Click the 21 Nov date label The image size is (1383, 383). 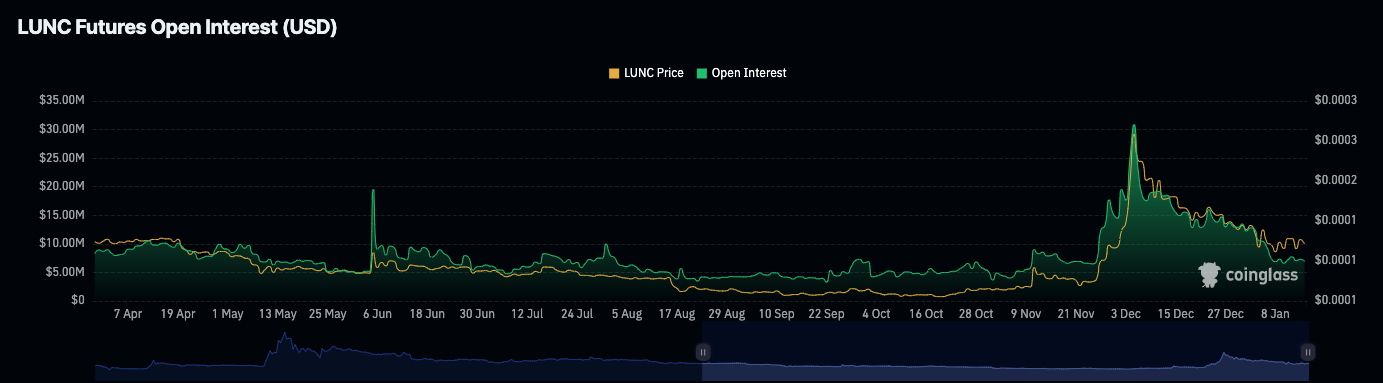coord(1076,314)
